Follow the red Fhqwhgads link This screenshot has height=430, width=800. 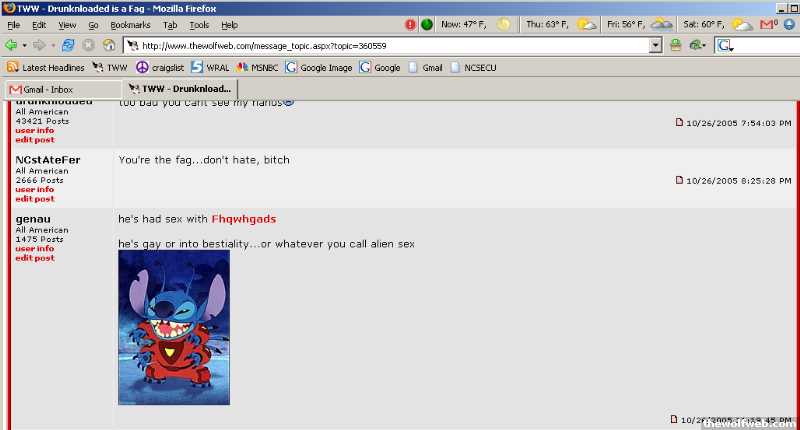point(244,219)
